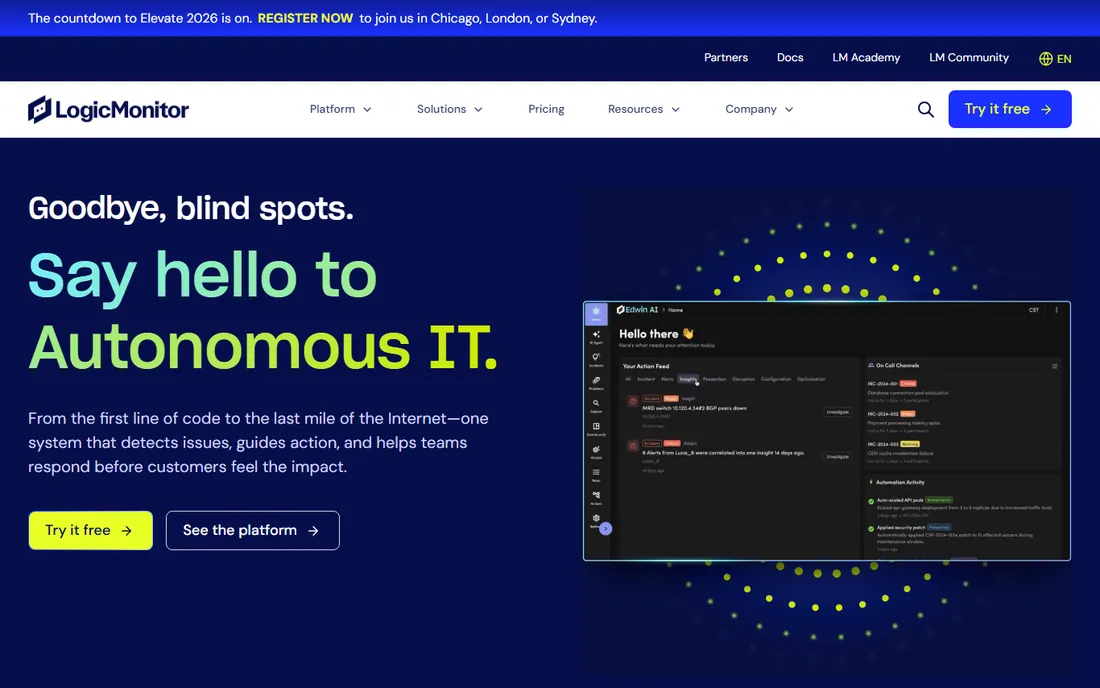Open incident INC-2024-001
The image size is (1100, 688).
883,384
